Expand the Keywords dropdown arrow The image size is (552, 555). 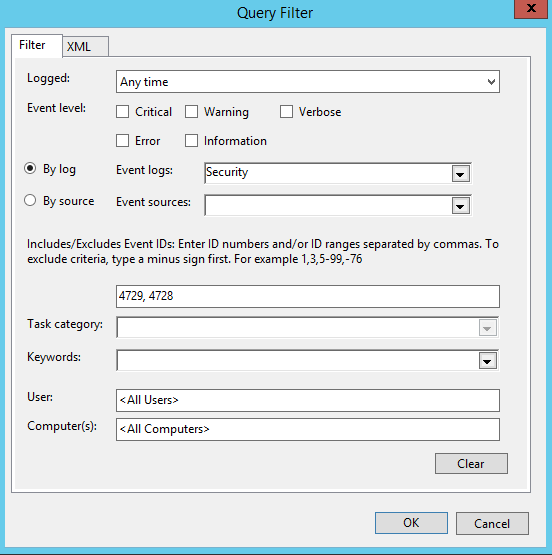point(488,361)
